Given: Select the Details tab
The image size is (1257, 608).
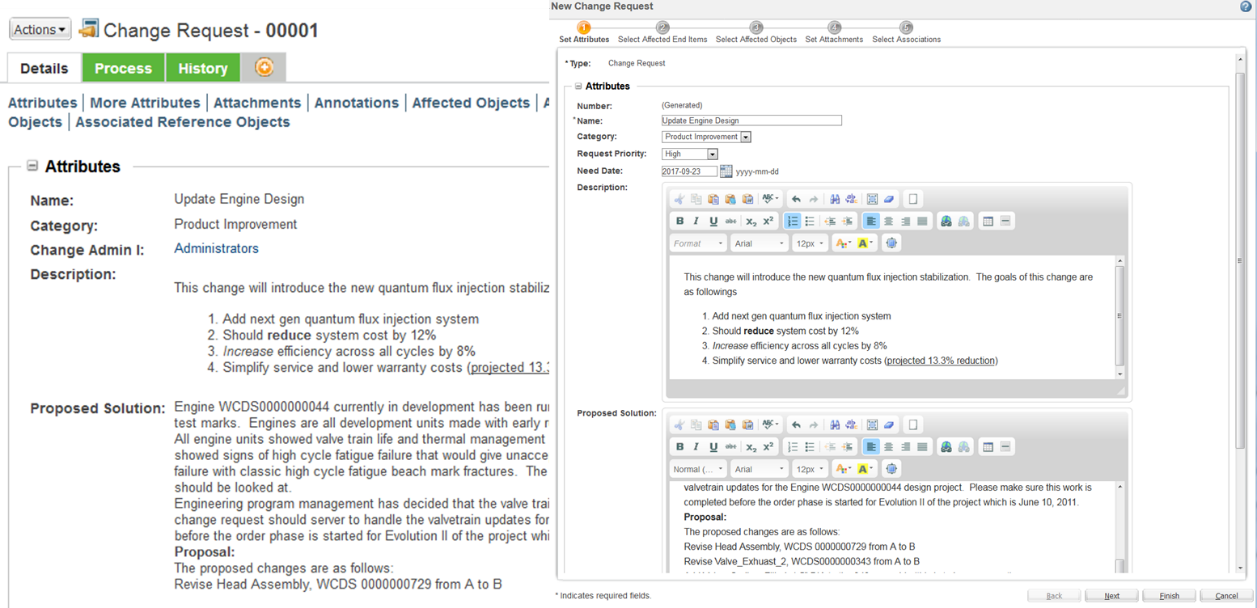Looking at the screenshot, I should [x=44, y=68].
